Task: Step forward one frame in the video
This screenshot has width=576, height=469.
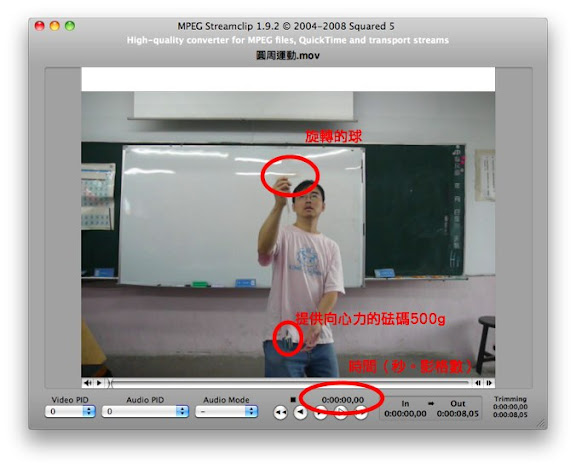Action: point(489,383)
